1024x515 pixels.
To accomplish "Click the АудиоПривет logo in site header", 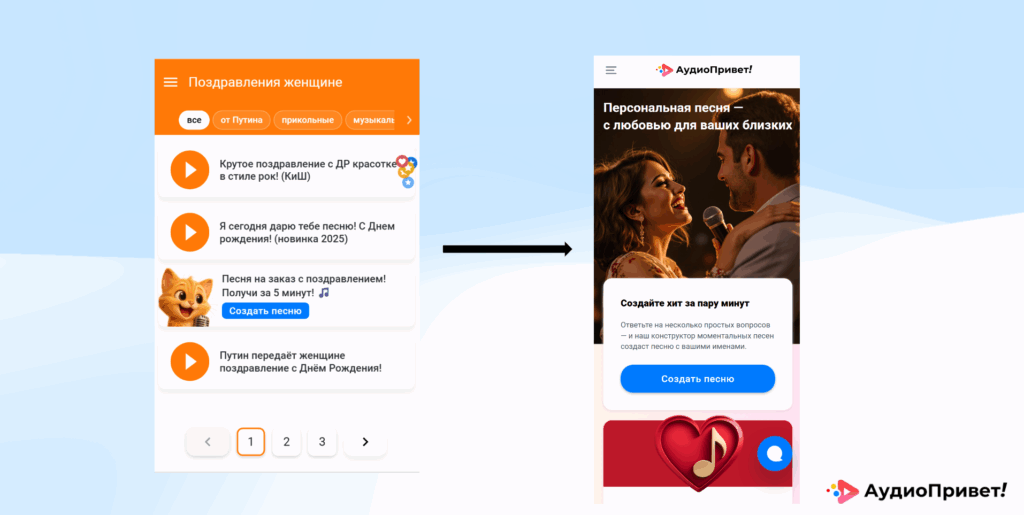I will [704, 70].
